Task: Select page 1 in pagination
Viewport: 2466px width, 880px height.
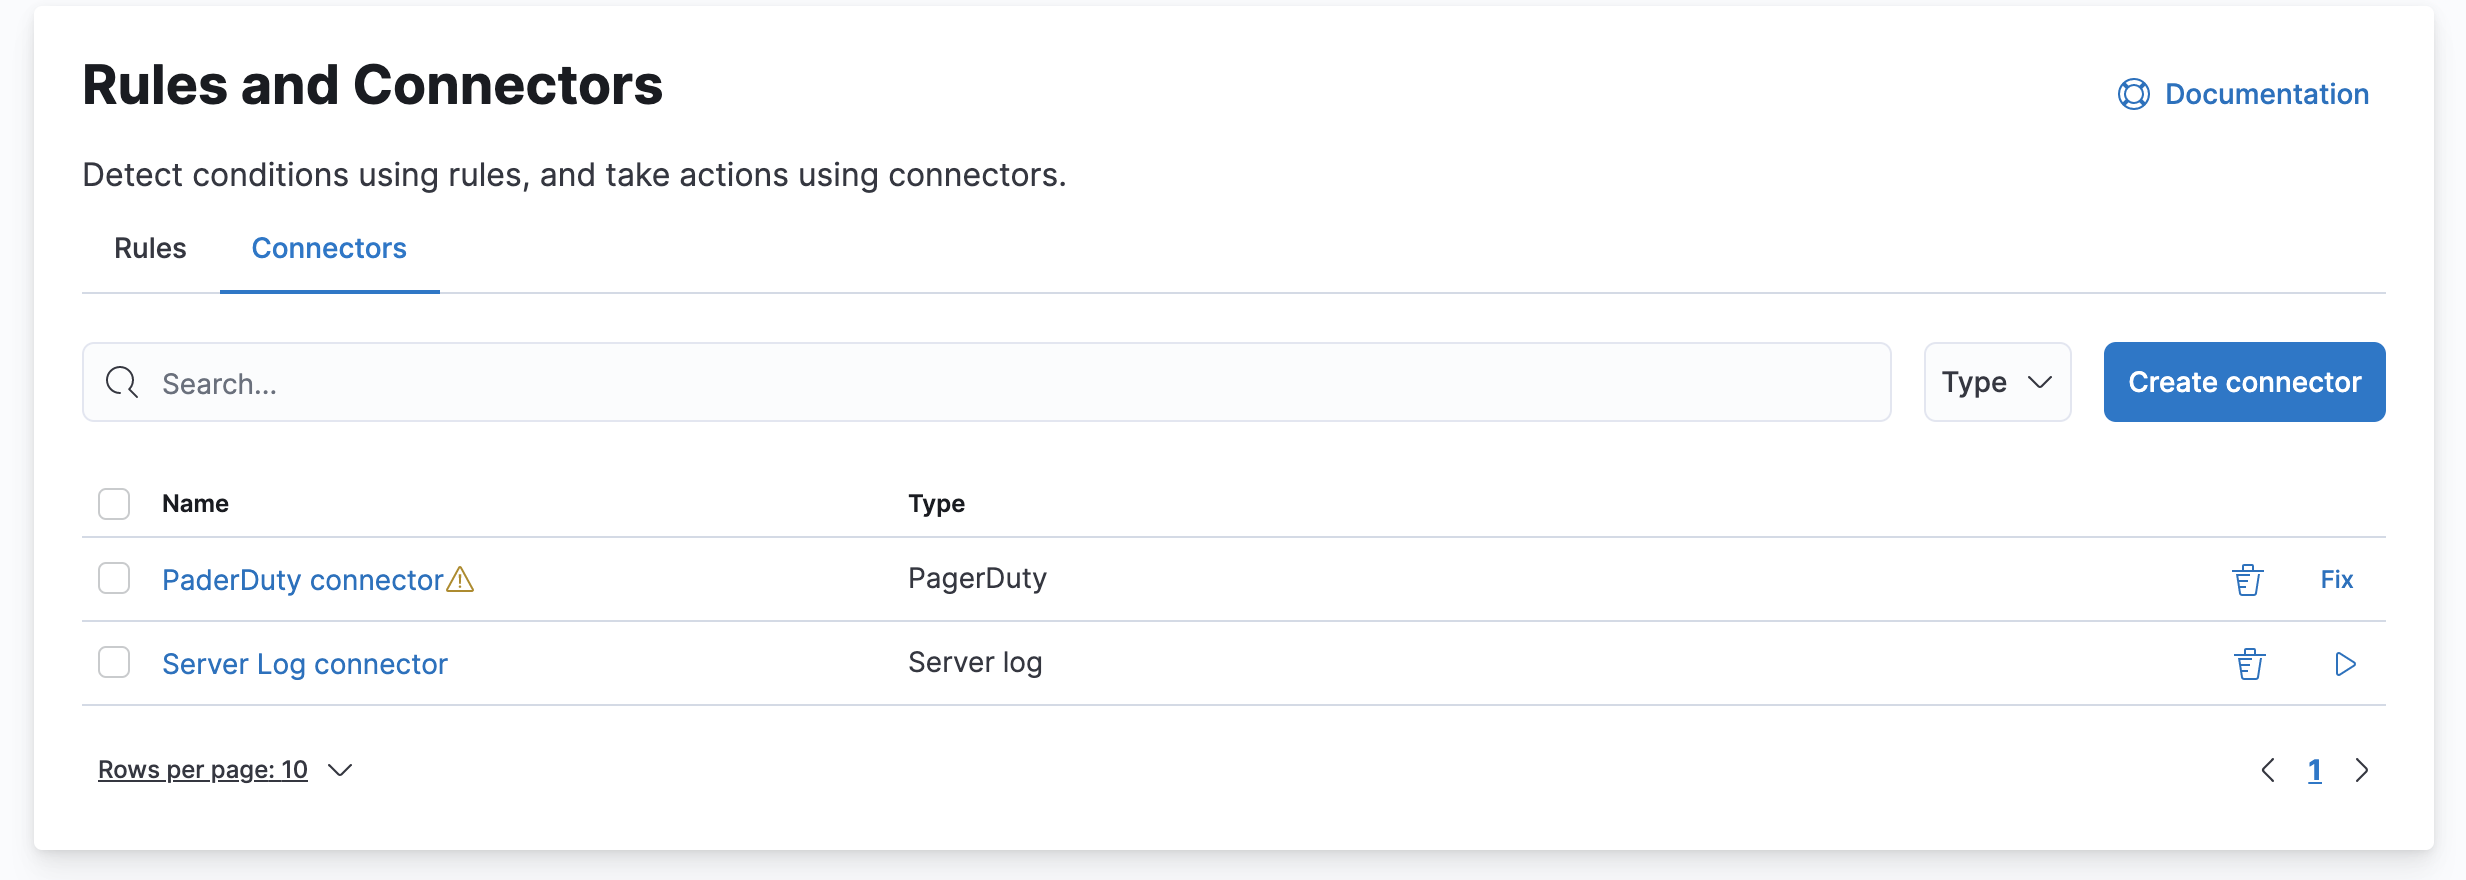Action: 2316,769
